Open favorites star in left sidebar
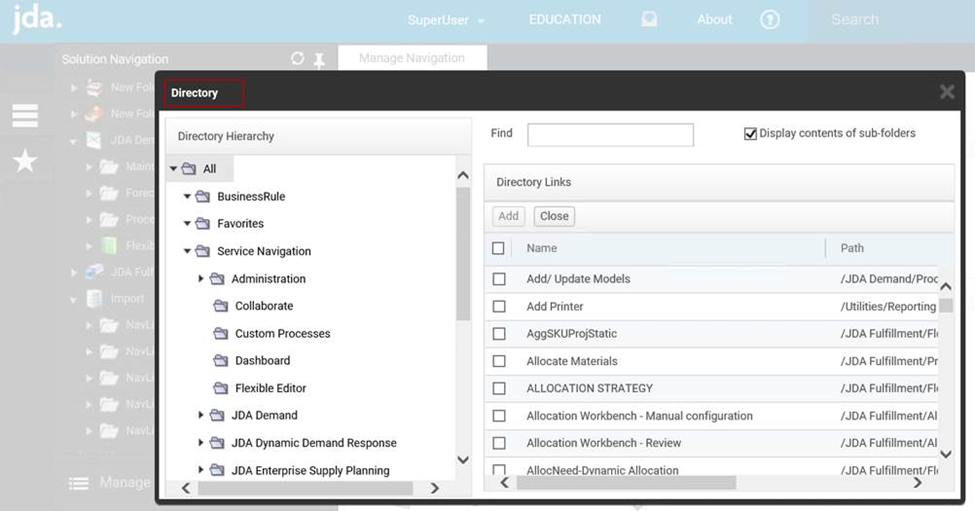 tap(25, 161)
